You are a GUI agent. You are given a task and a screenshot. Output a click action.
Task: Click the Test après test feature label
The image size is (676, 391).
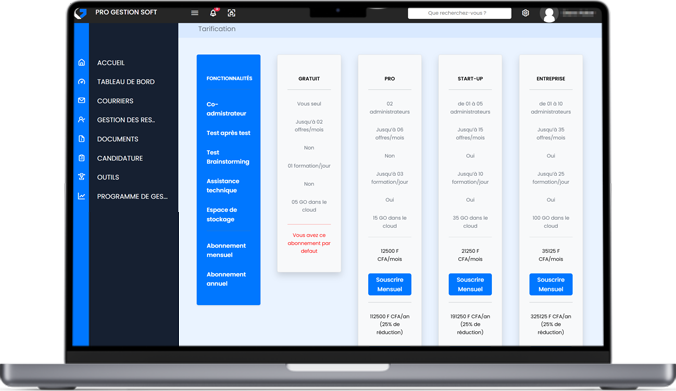click(228, 133)
